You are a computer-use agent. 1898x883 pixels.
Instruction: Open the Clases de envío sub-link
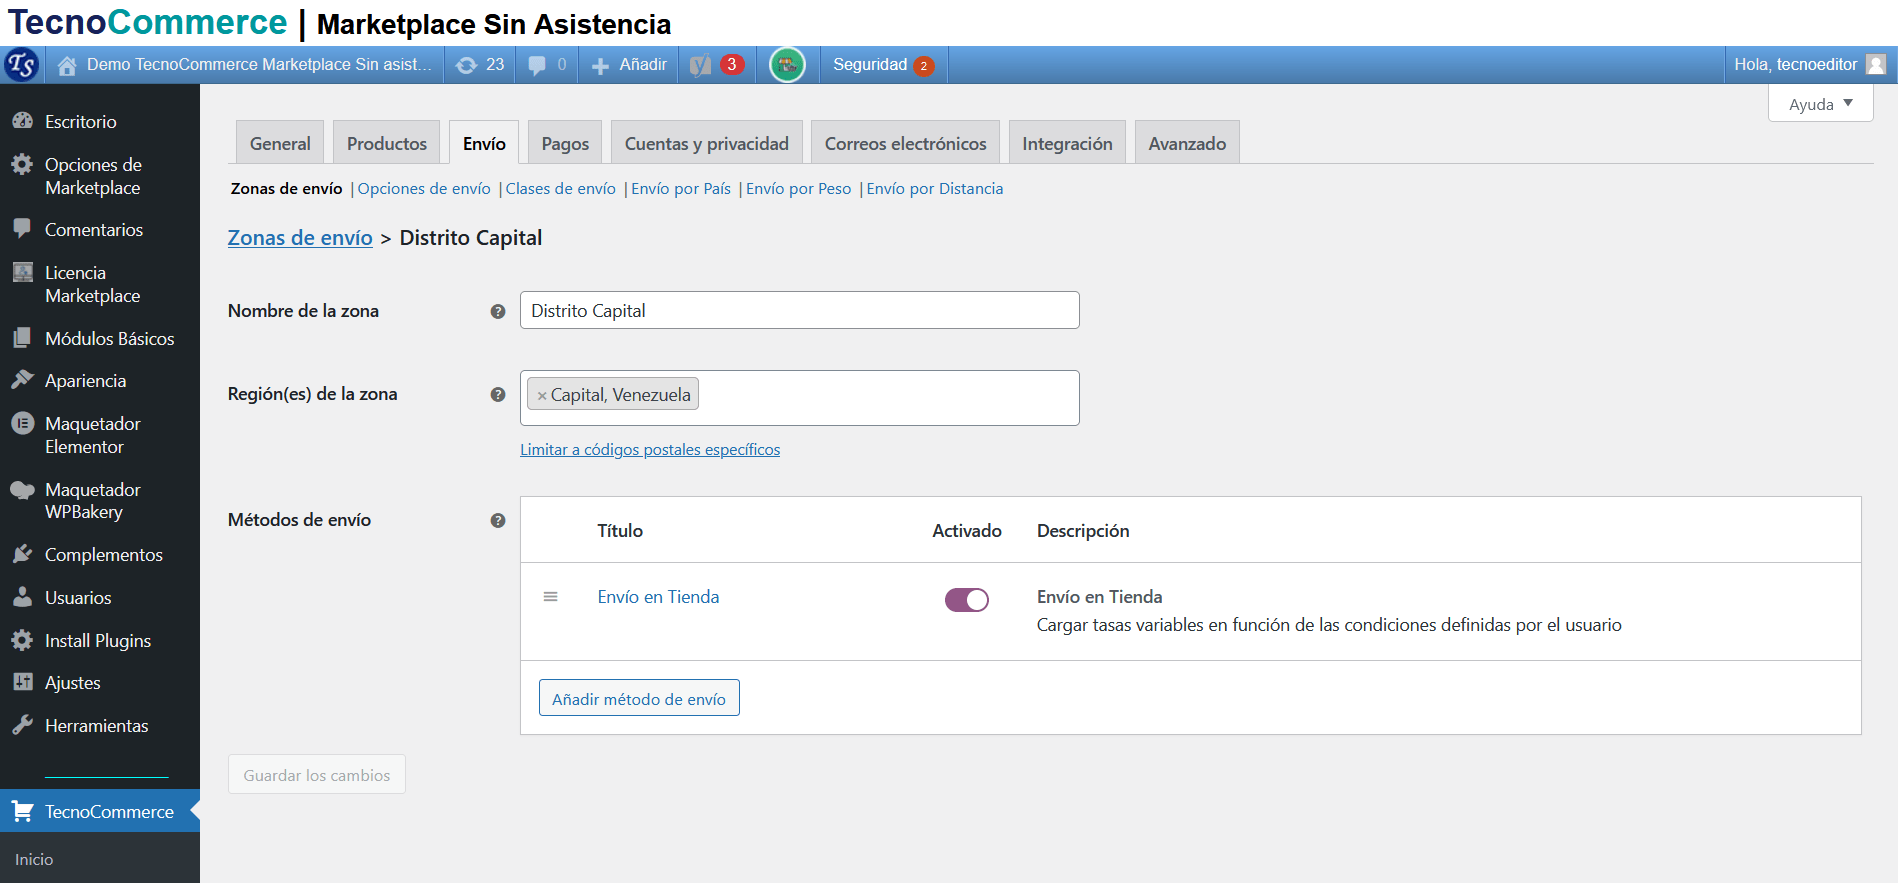(x=561, y=189)
